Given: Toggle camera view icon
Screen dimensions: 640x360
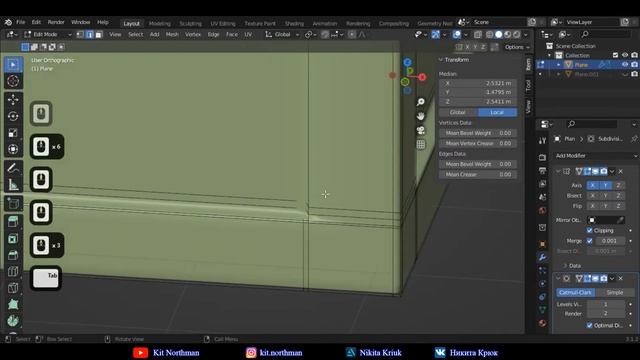Looking at the screenshot, I should tap(420, 130).
